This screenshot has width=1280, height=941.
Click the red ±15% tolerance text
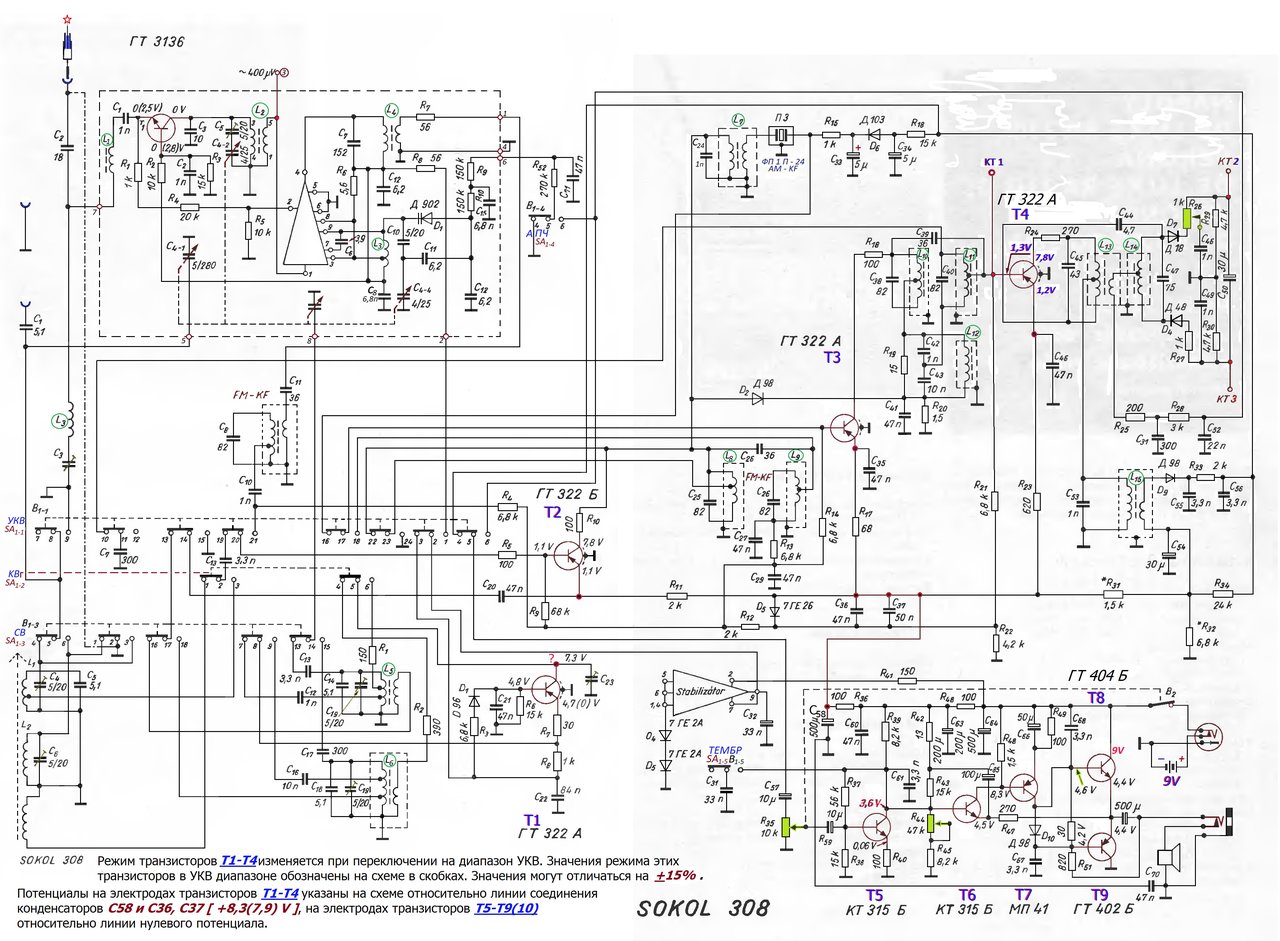pyautogui.click(x=676, y=876)
